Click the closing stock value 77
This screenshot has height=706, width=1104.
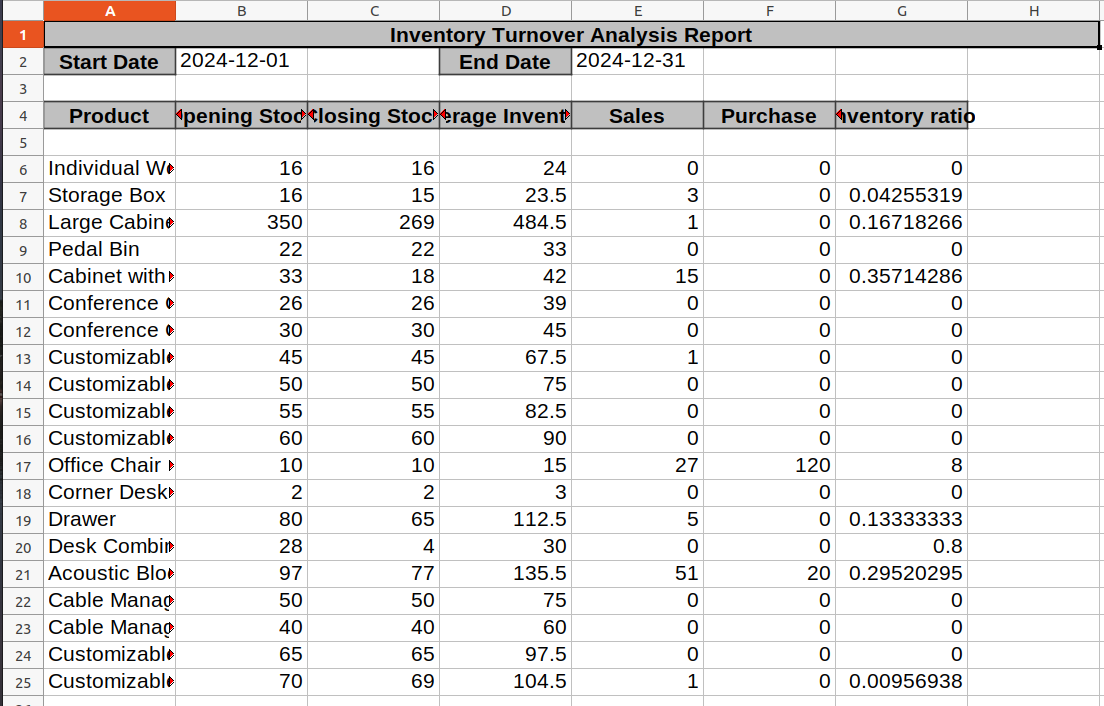pos(373,574)
